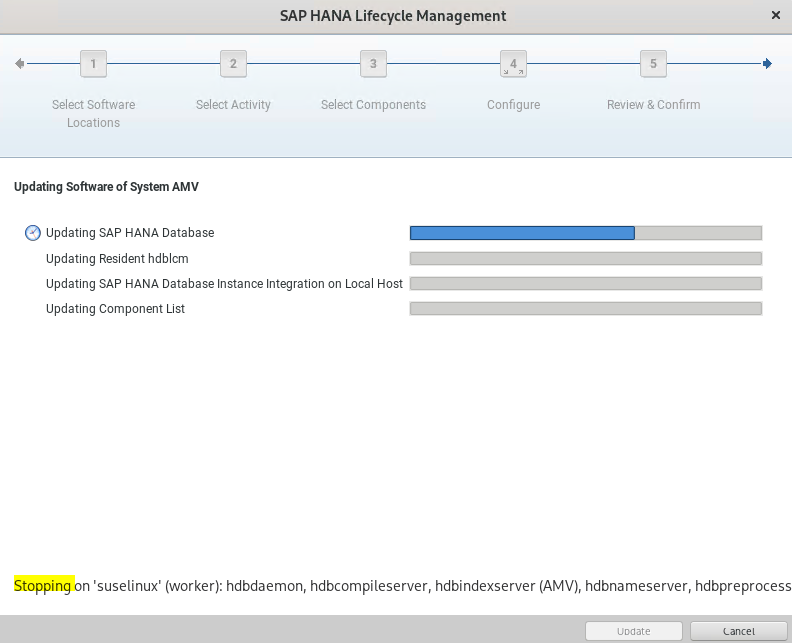Click 'Review & Confirm' step label
The height and width of the screenshot is (643, 792).
(653, 105)
